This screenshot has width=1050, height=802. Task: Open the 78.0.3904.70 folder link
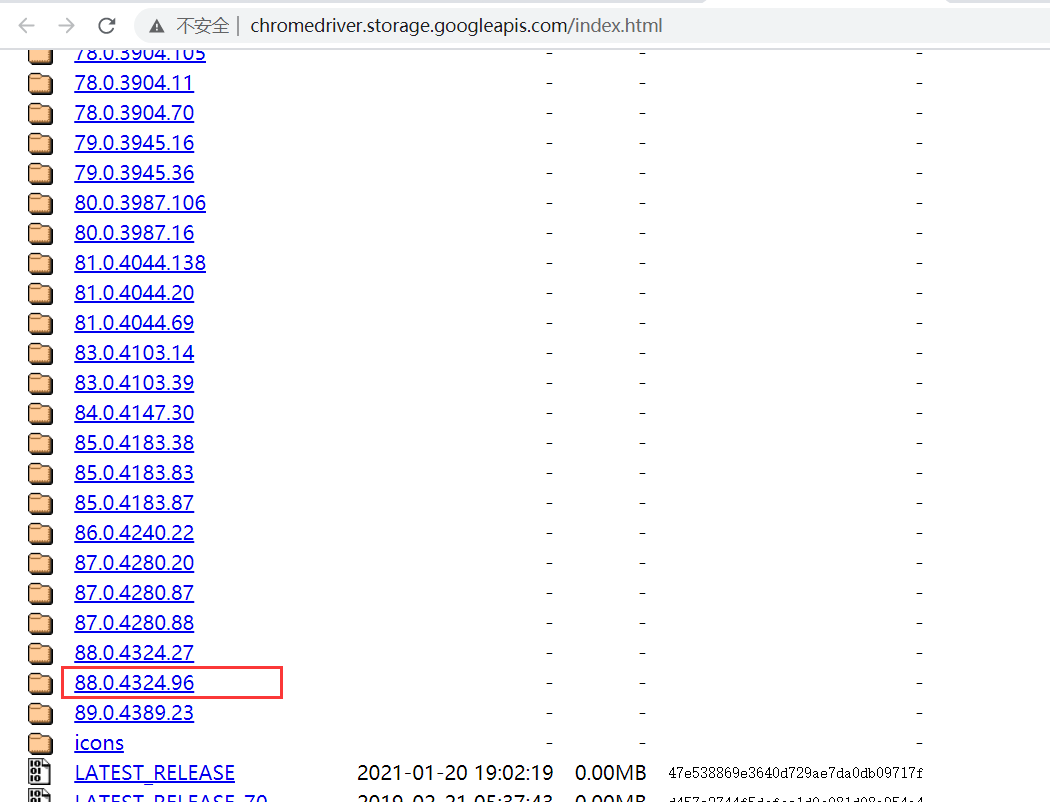[x=134, y=113]
